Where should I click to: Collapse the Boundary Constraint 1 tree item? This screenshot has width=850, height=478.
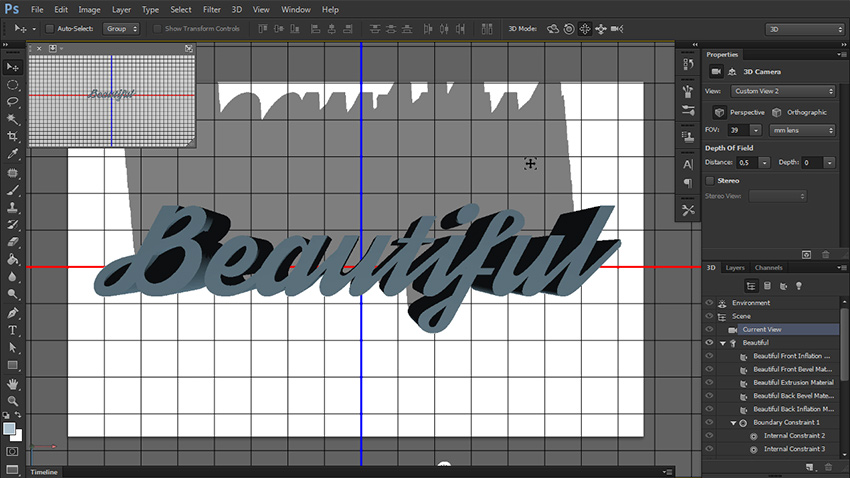point(734,423)
